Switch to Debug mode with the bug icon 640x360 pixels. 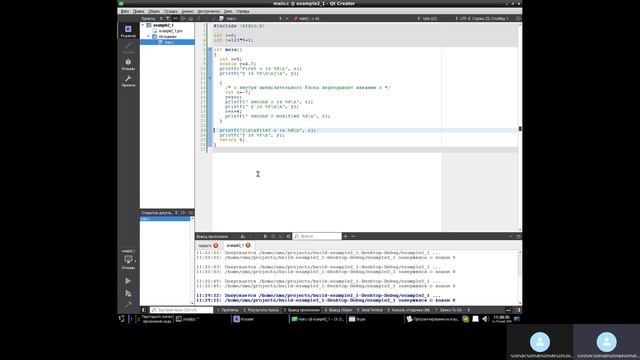pyautogui.click(x=128, y=64)
